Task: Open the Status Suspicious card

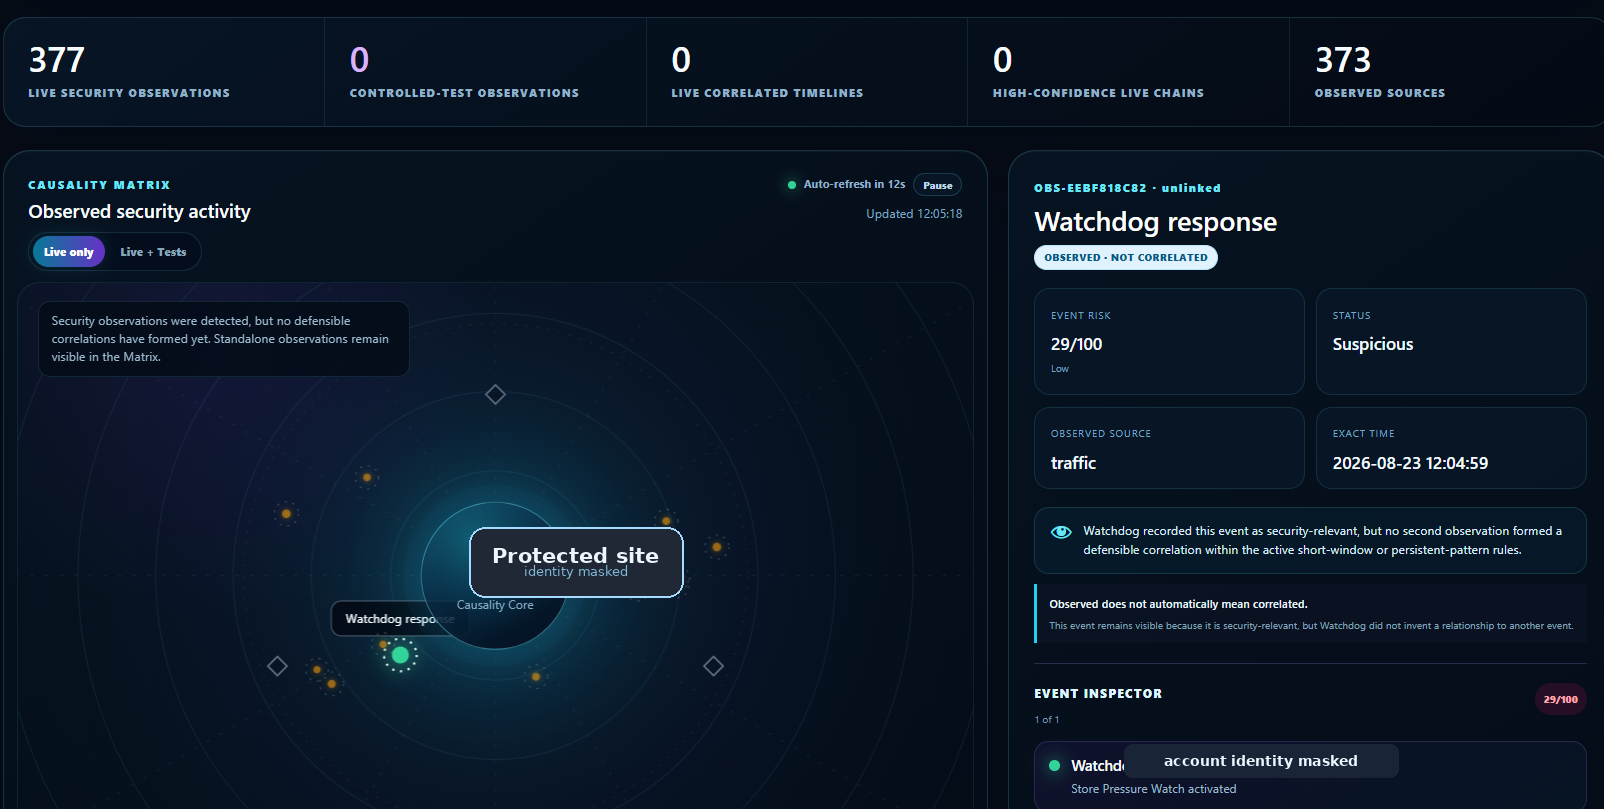Action: pos(1451,342)
